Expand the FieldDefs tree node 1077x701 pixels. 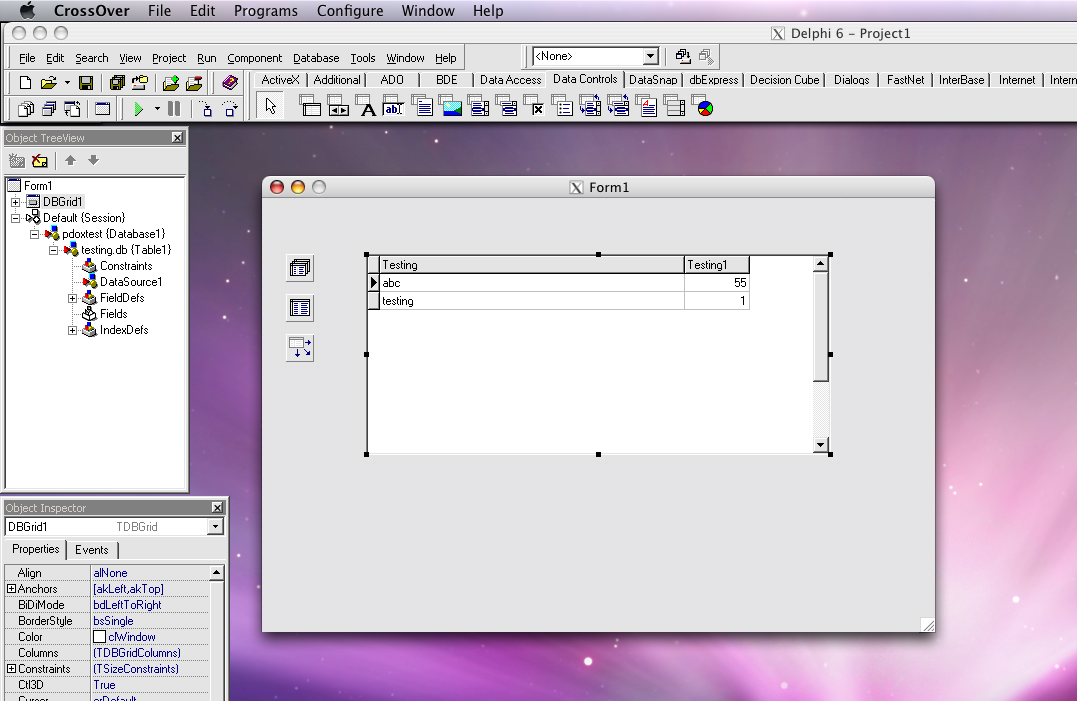tap(73, 298)
